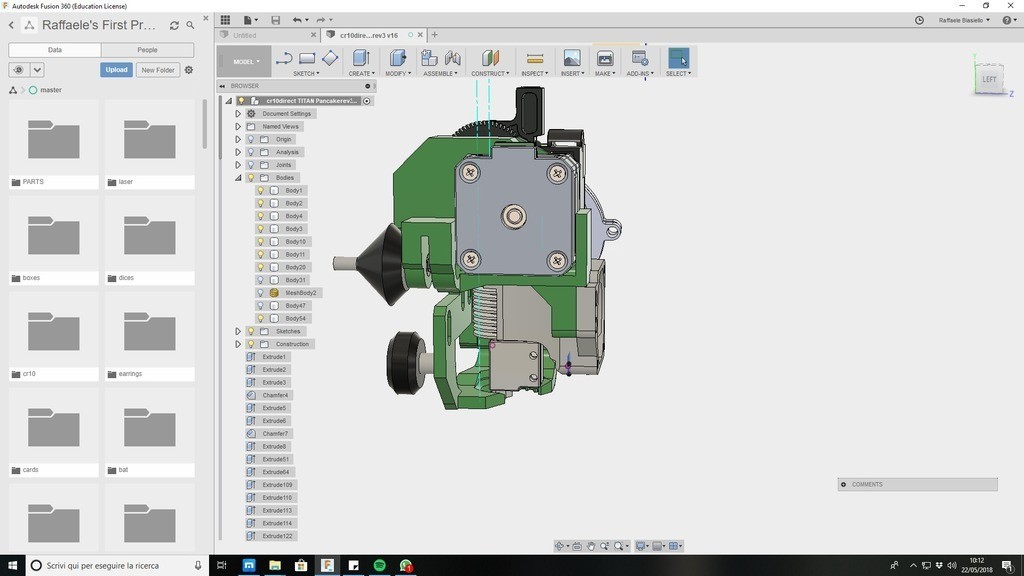Click the Add-Ins scripts icon

click(x=640, y=58)
